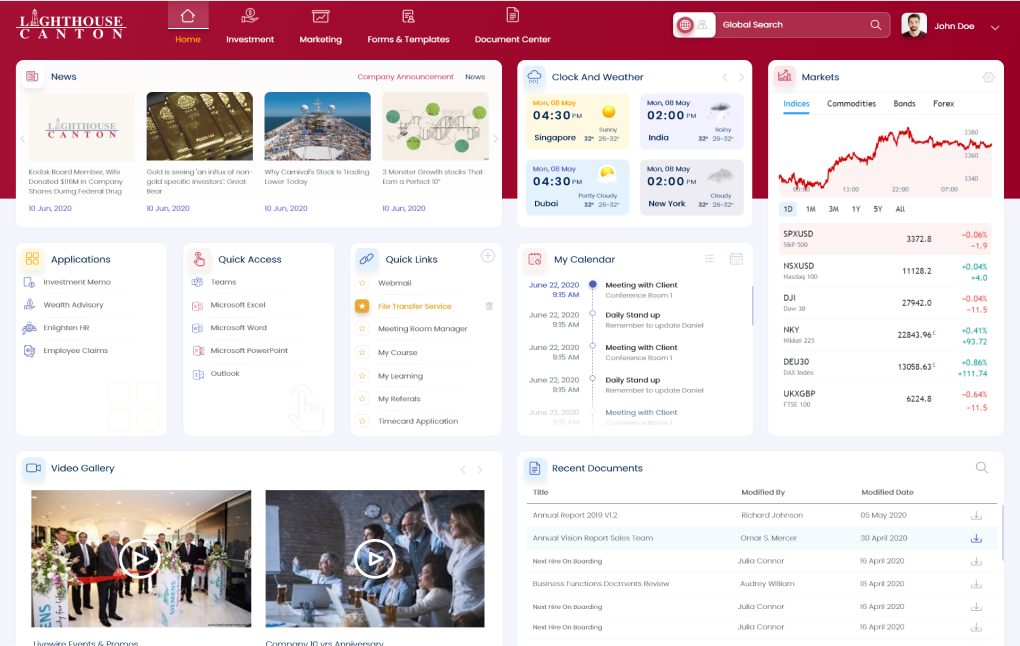Screen dimensions: 1020x646
Task: Select the News filter link
Action: (x=475, y=77)
